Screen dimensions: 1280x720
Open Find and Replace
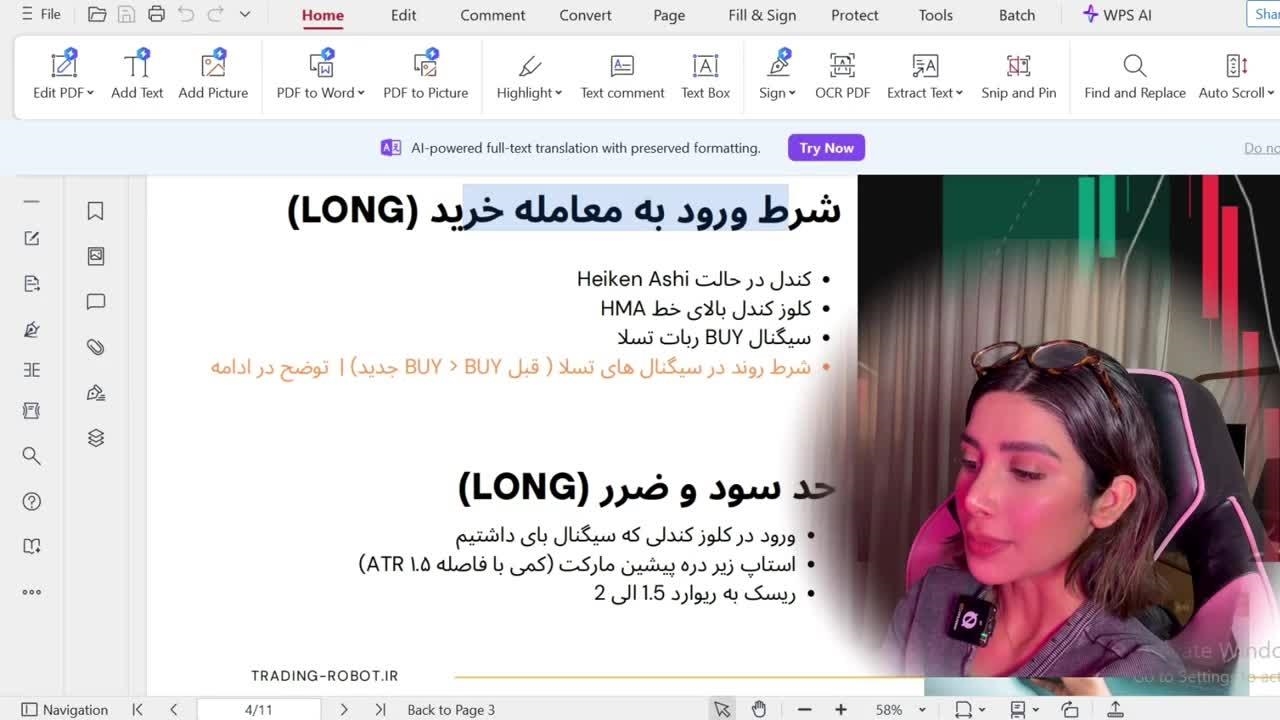[x=1134, y=76]
